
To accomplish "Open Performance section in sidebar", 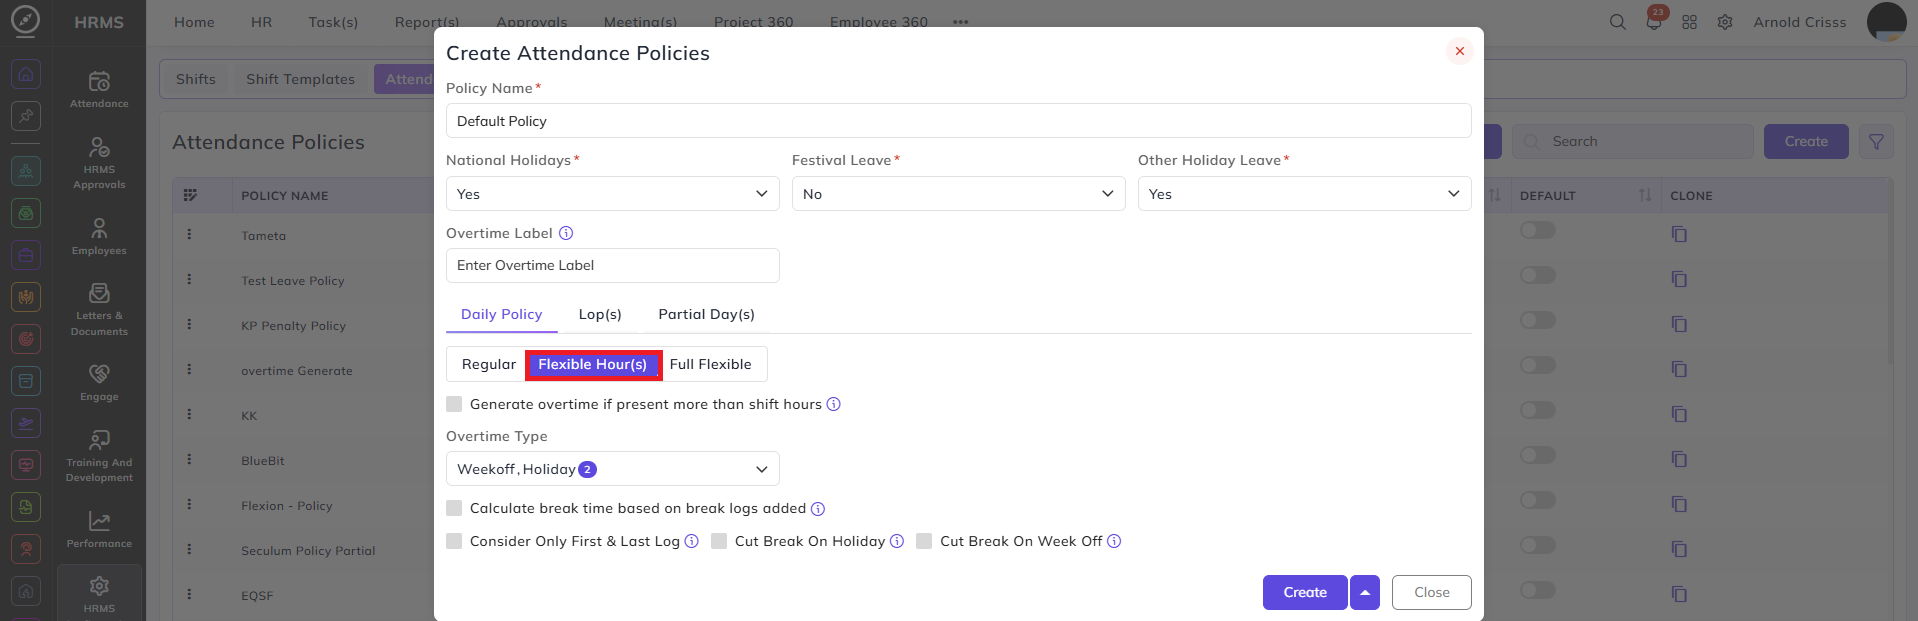I will pyautogui.click(x=99, y=530).
